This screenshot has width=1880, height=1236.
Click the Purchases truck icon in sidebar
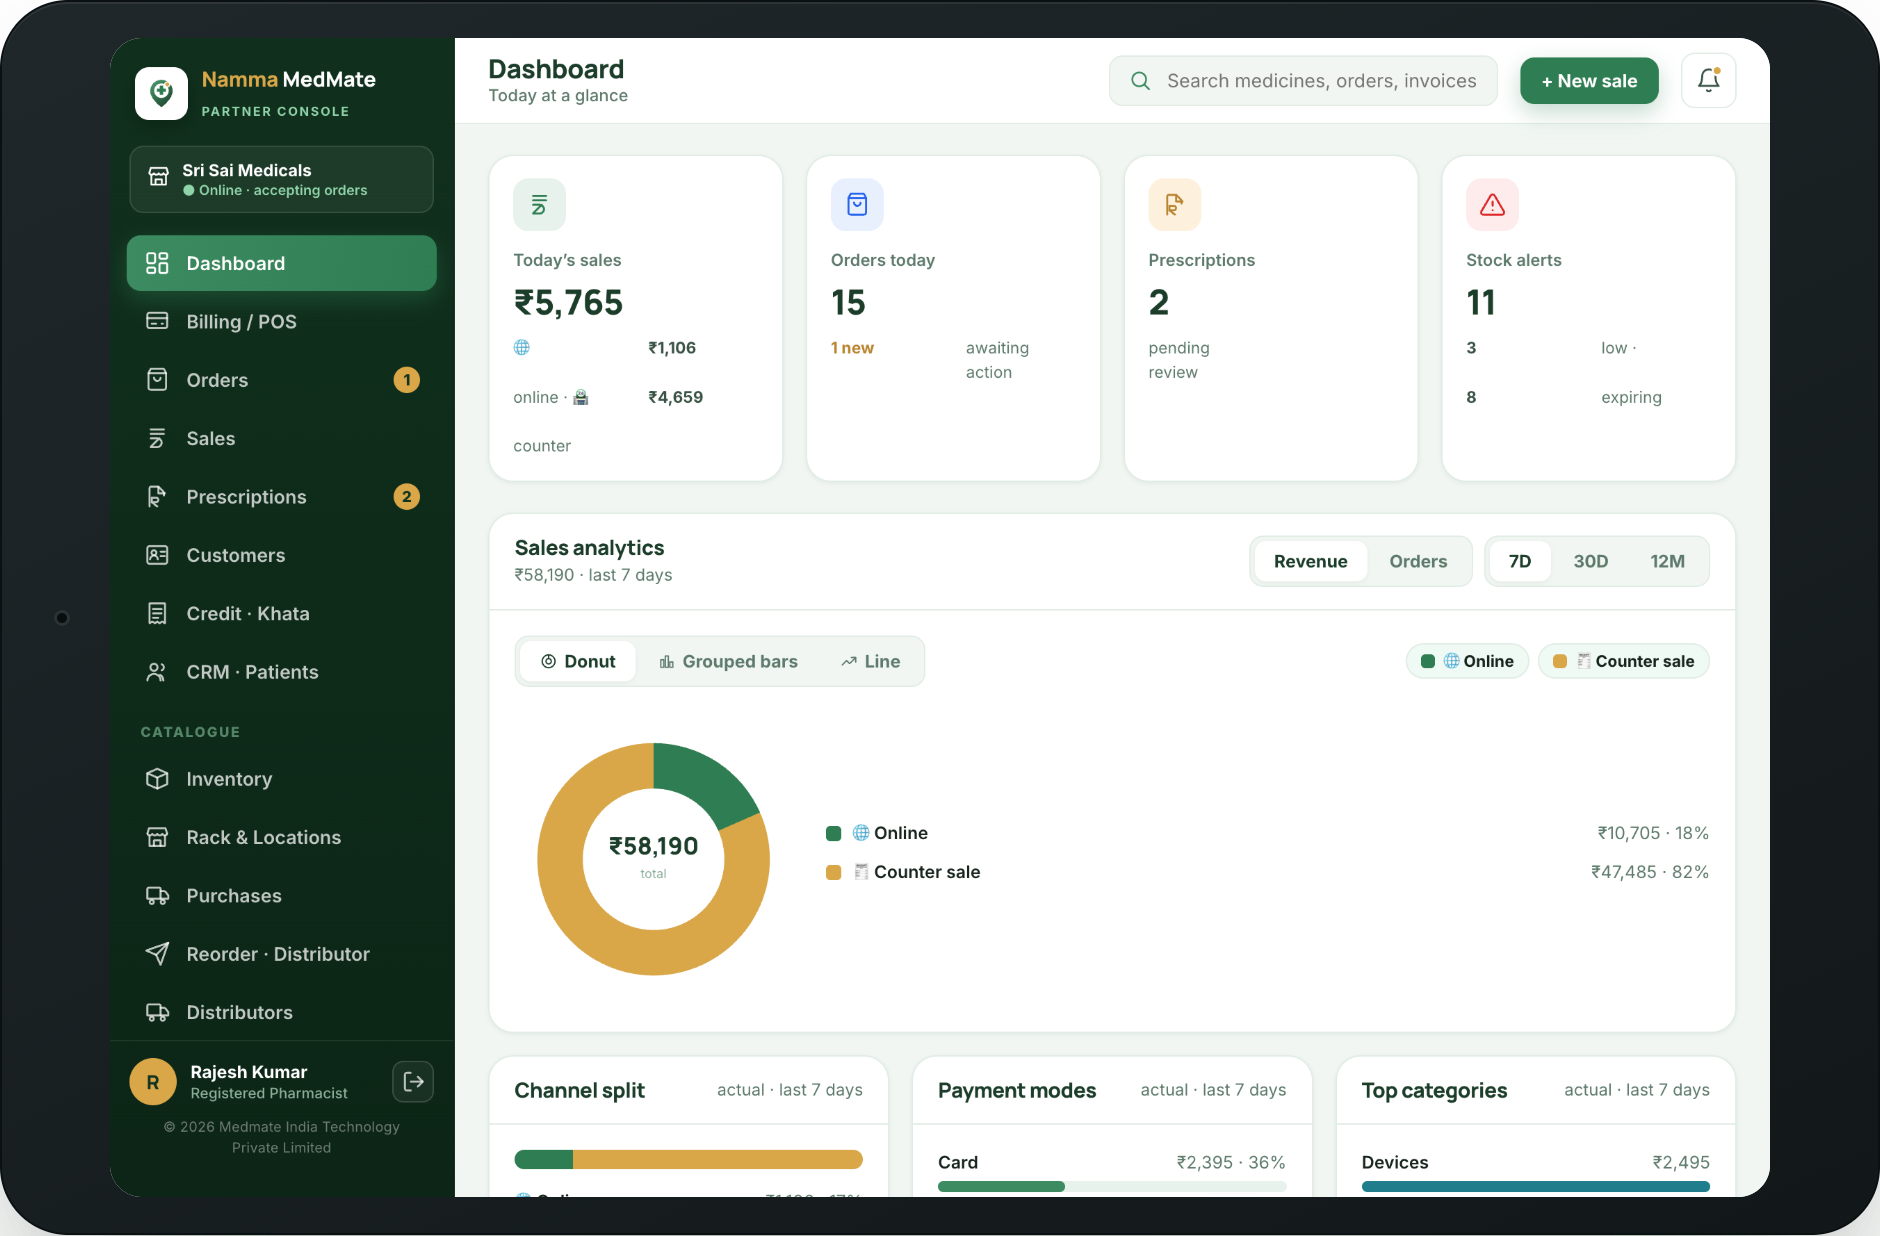157,896
